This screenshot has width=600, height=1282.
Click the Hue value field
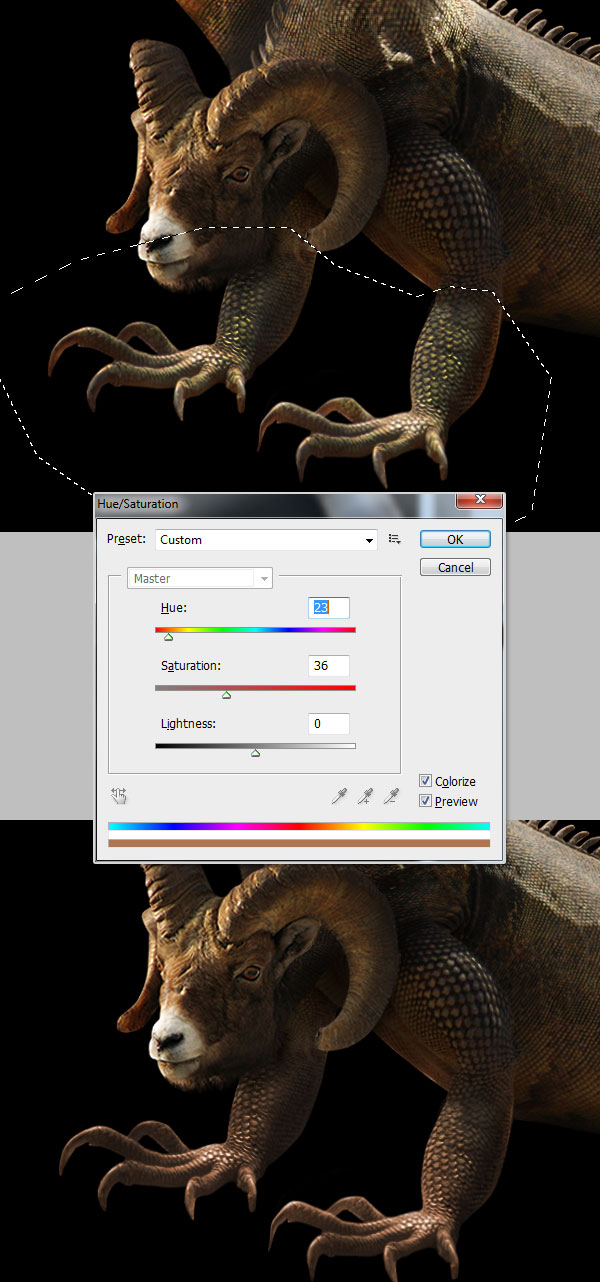pyautogui.click(x=329, y=607)
